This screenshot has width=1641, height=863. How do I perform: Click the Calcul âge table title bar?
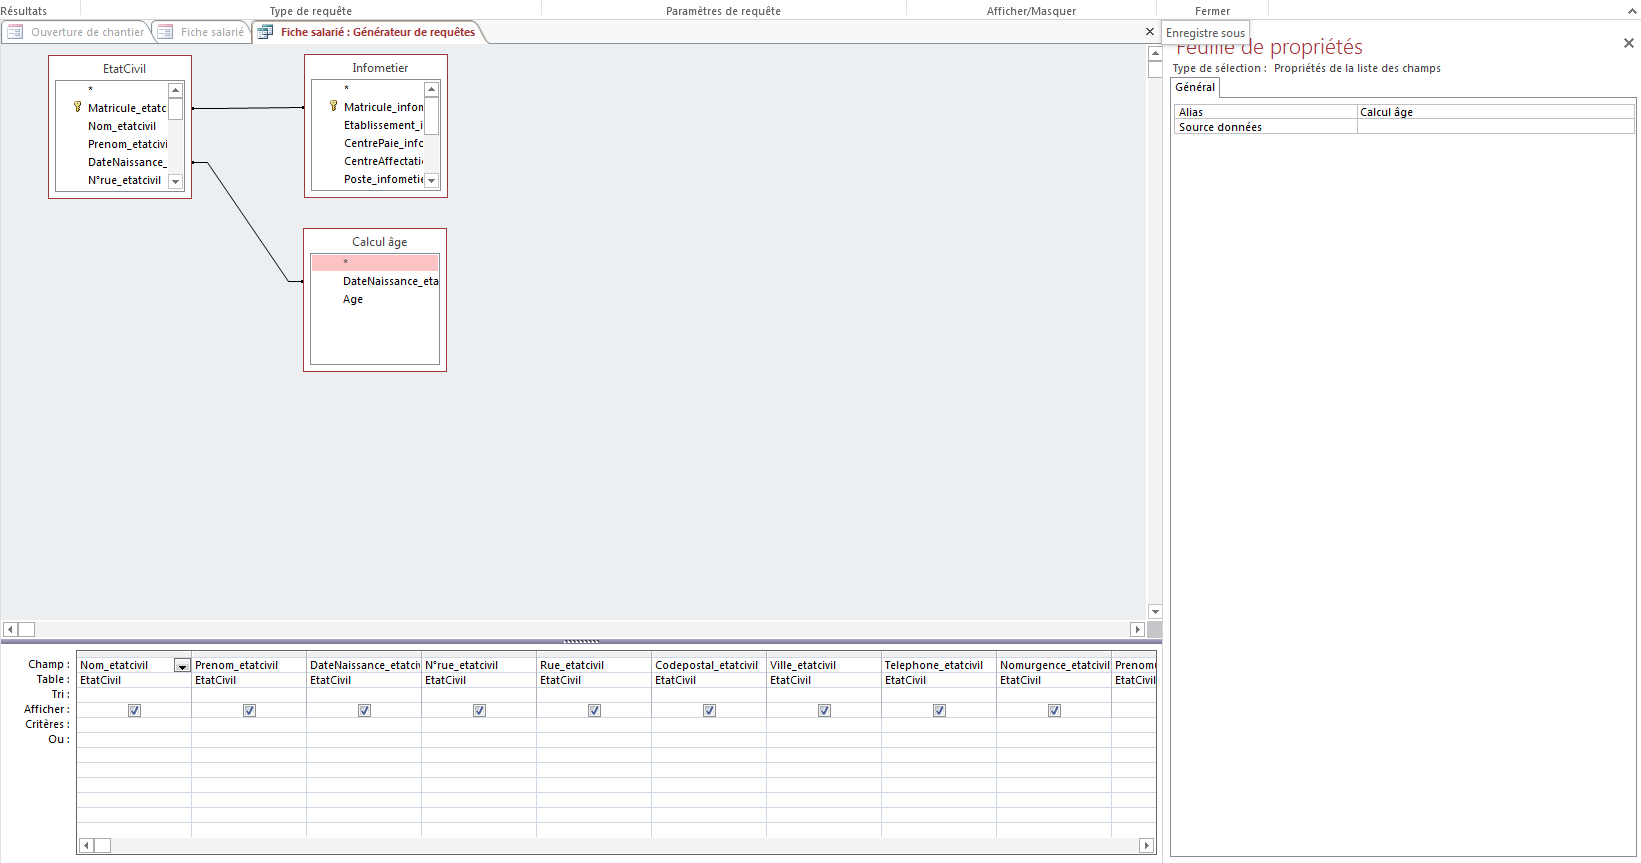[375, 242]
